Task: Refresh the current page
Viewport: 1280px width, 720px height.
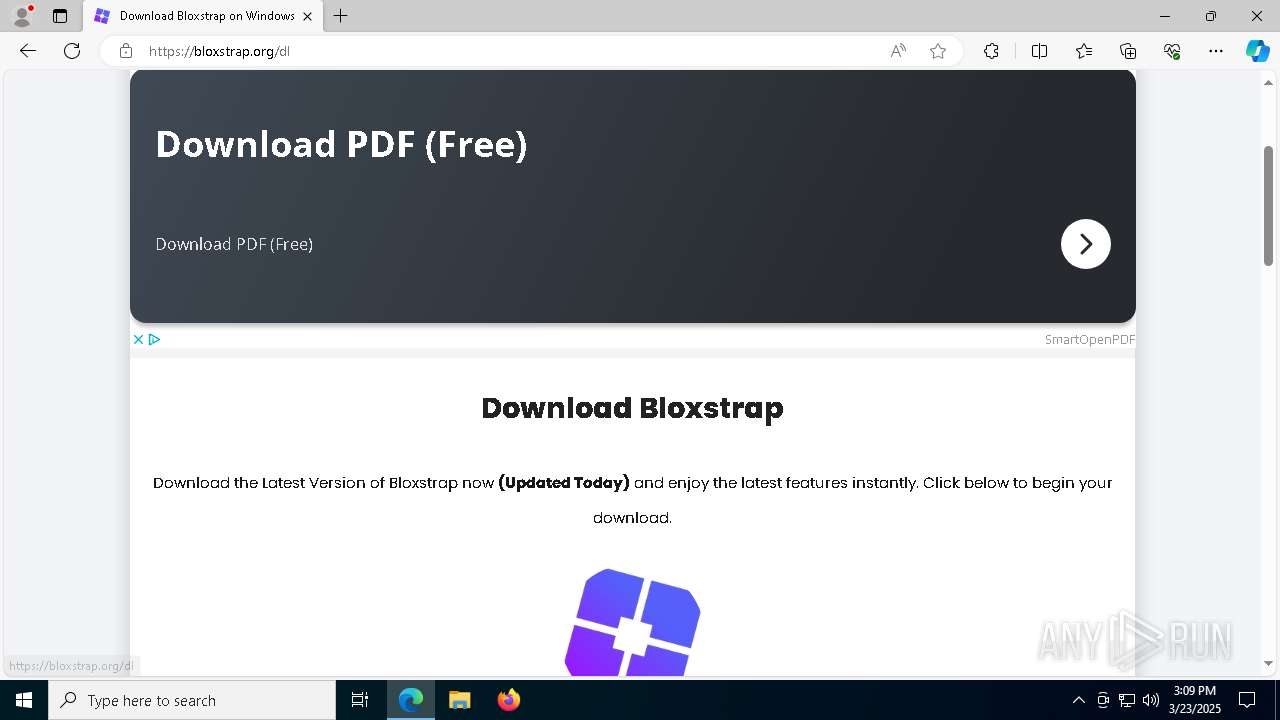Action: (72, 51)
